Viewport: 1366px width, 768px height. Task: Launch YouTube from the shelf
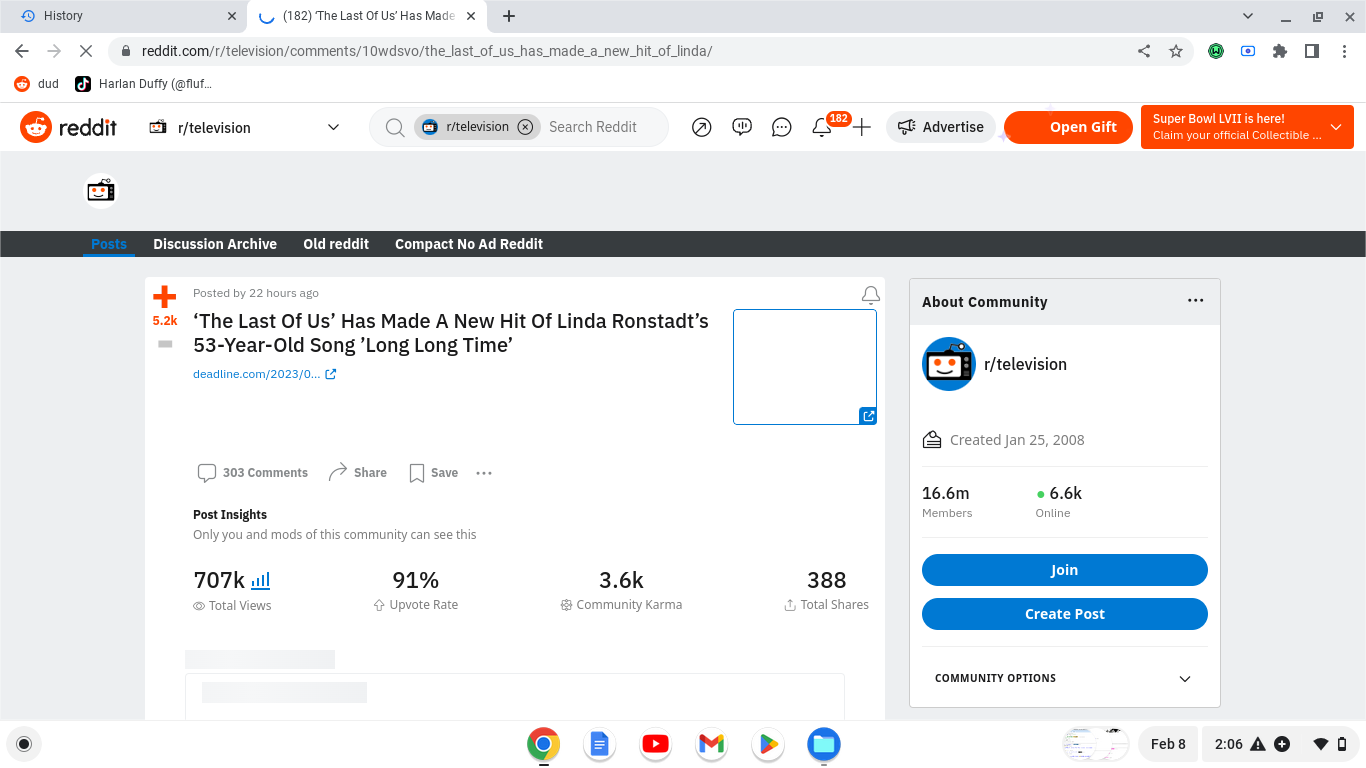655,744
